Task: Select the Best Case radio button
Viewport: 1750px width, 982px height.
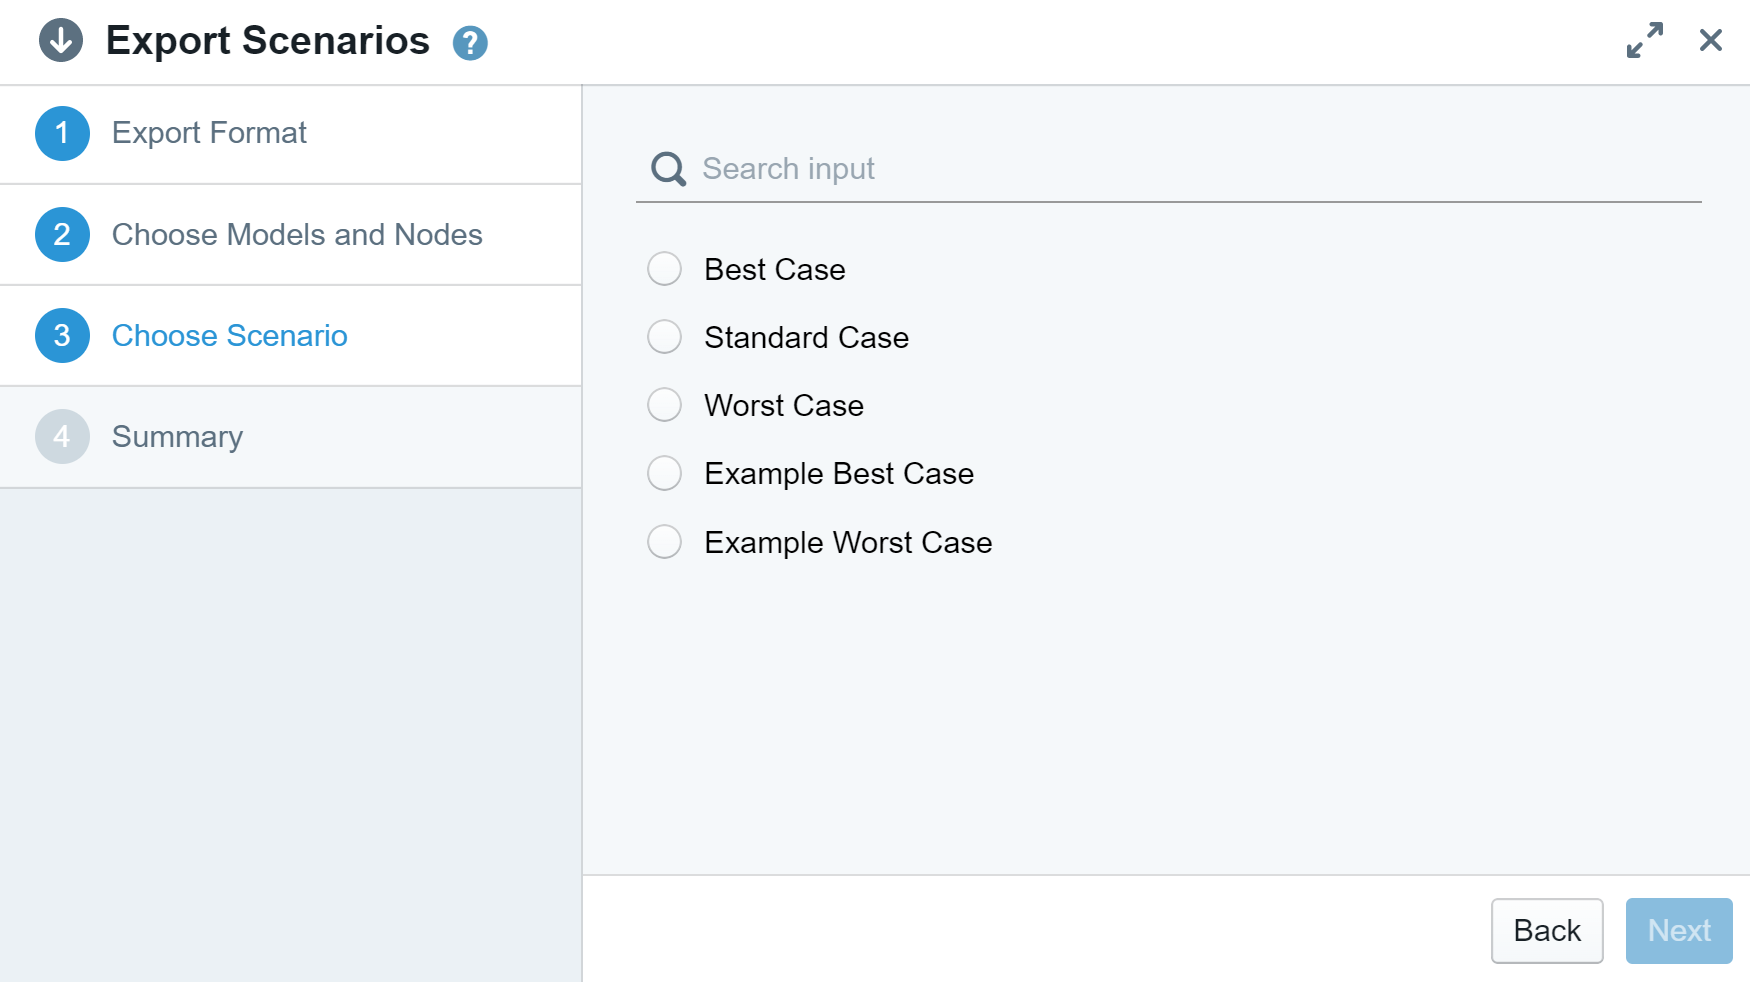Action: pos(665,269)
